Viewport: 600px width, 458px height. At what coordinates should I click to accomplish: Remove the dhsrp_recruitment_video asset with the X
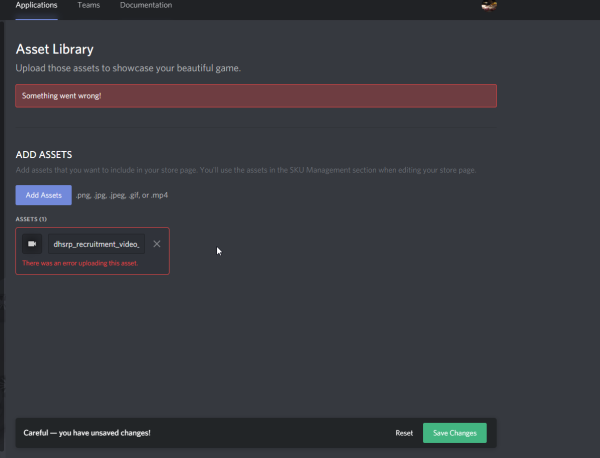[x=157, y=244]
